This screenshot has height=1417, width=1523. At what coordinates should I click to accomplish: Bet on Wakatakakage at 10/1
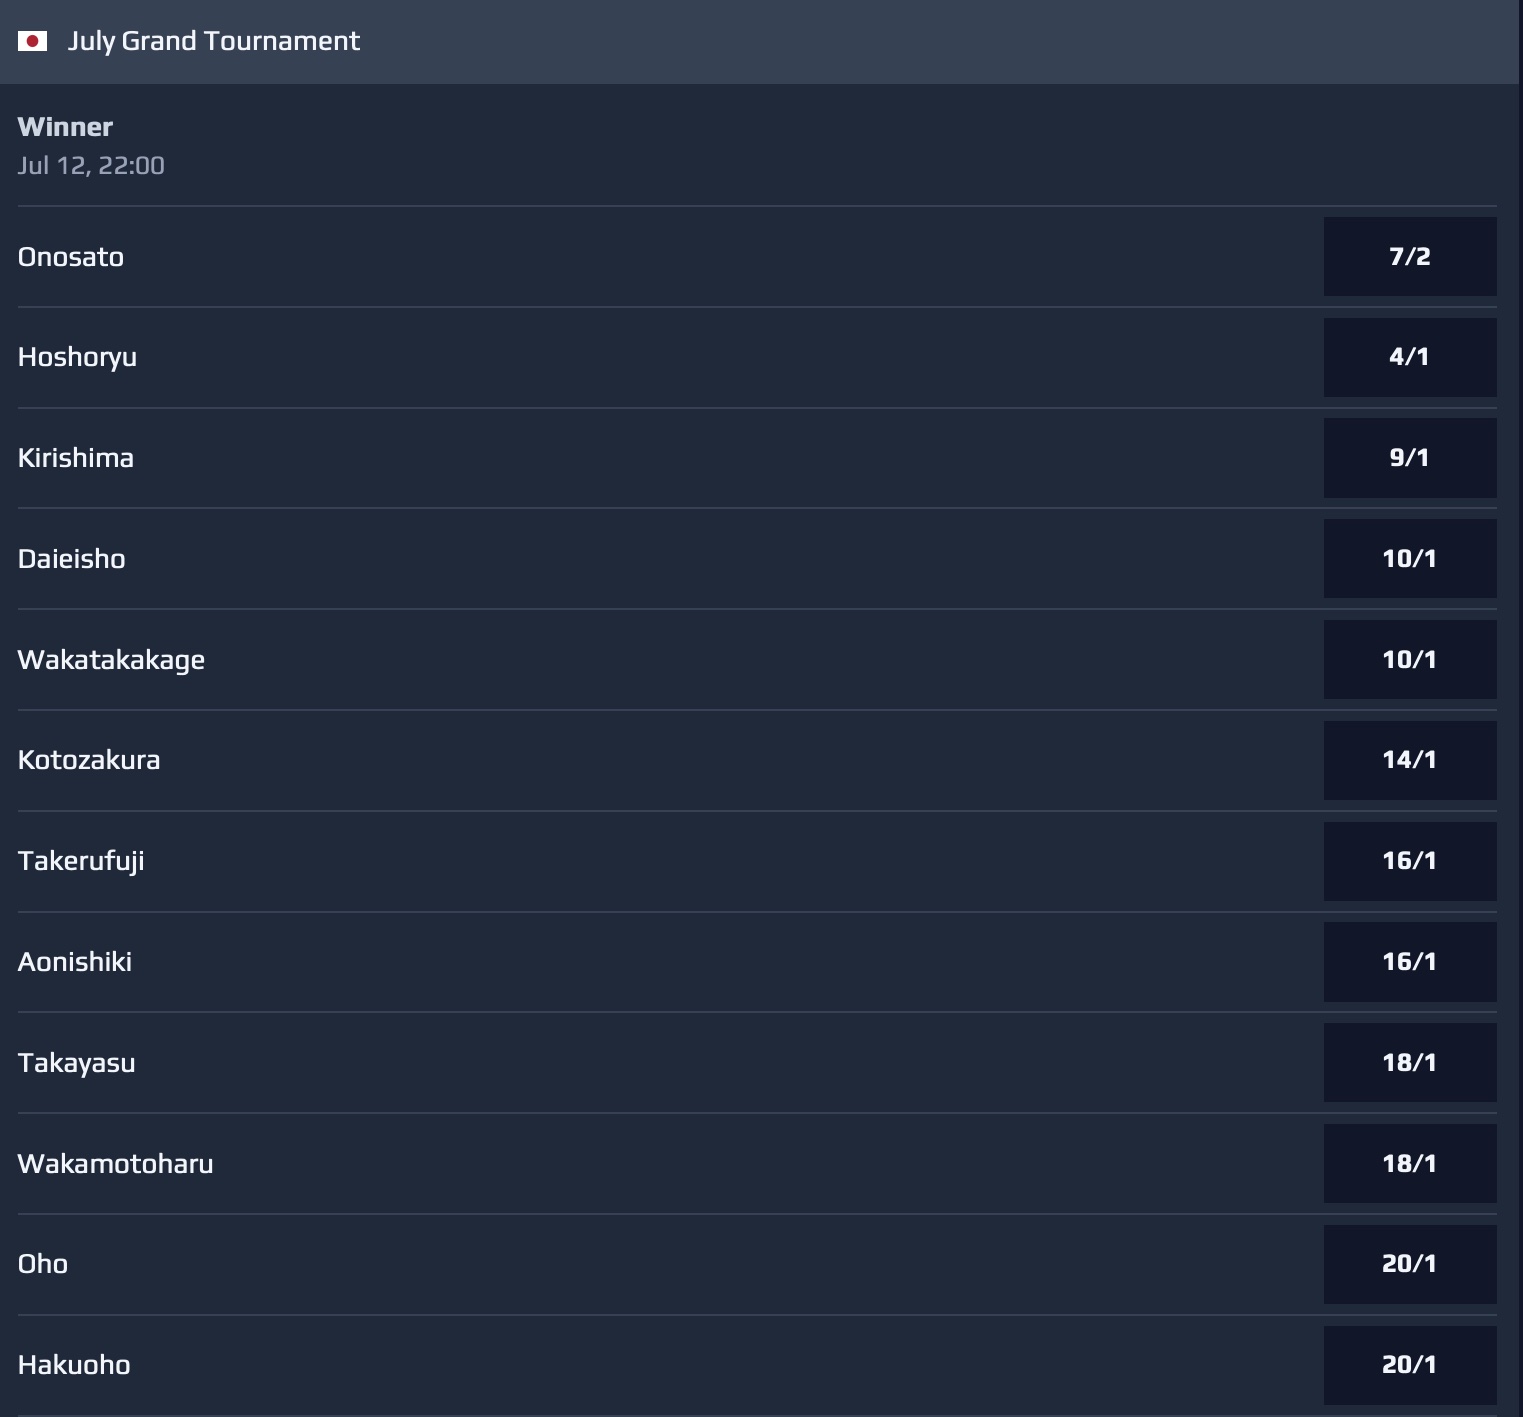click(x=1410, y=659)
